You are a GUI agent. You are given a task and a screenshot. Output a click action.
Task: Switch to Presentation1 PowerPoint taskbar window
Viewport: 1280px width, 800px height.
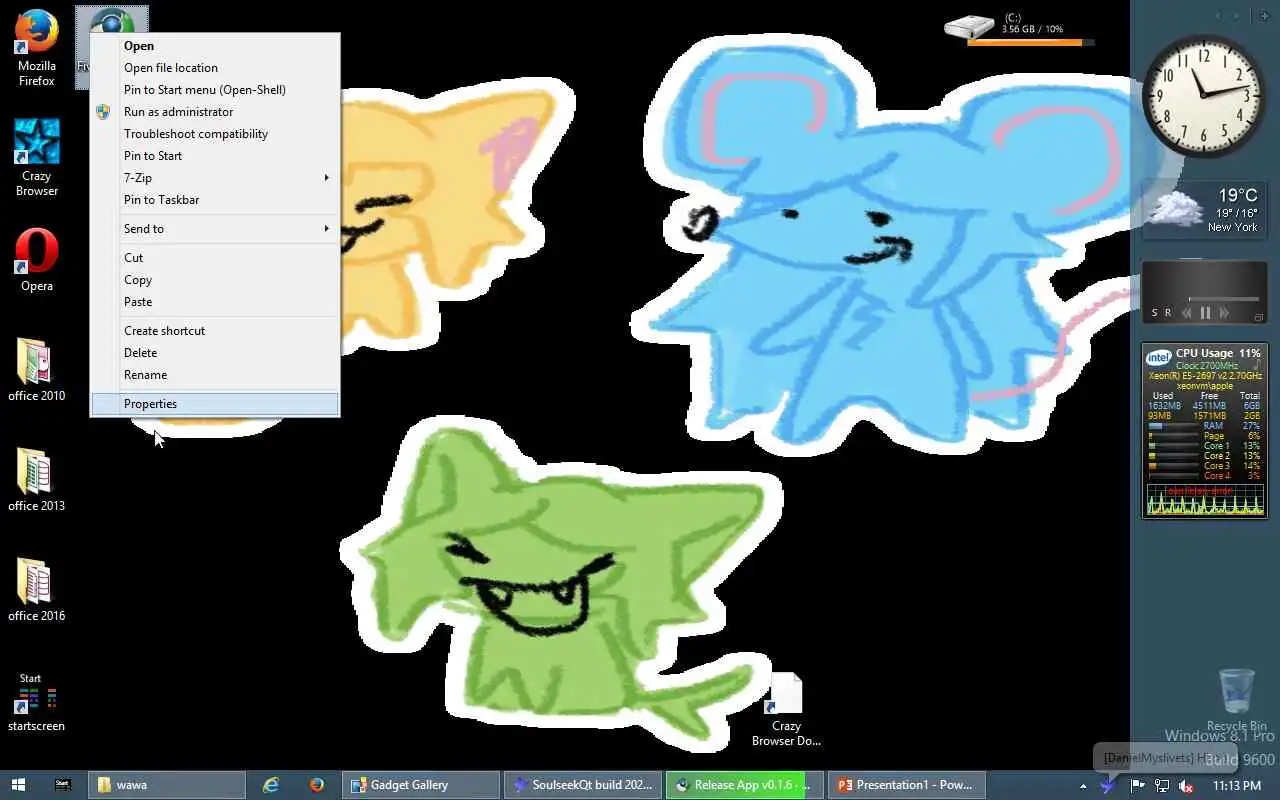907,785
